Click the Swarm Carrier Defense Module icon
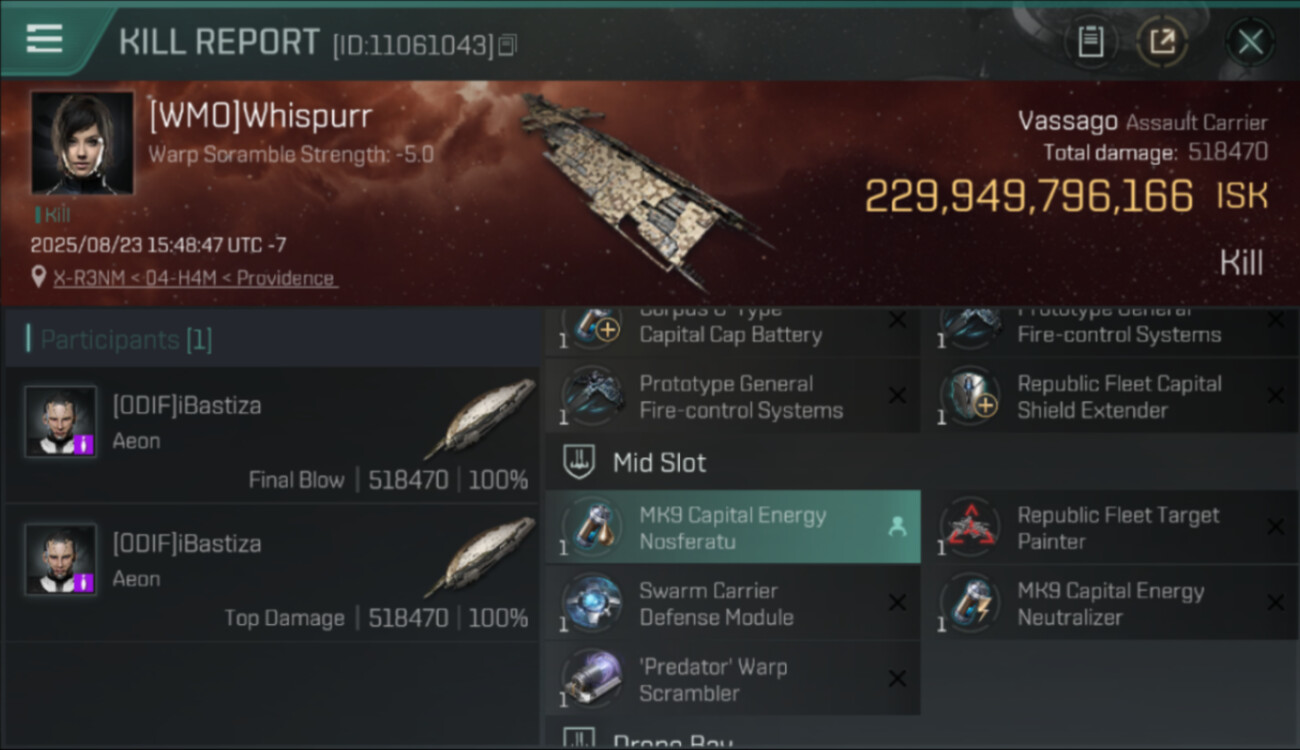The image size is (1300, 750). 593,603
